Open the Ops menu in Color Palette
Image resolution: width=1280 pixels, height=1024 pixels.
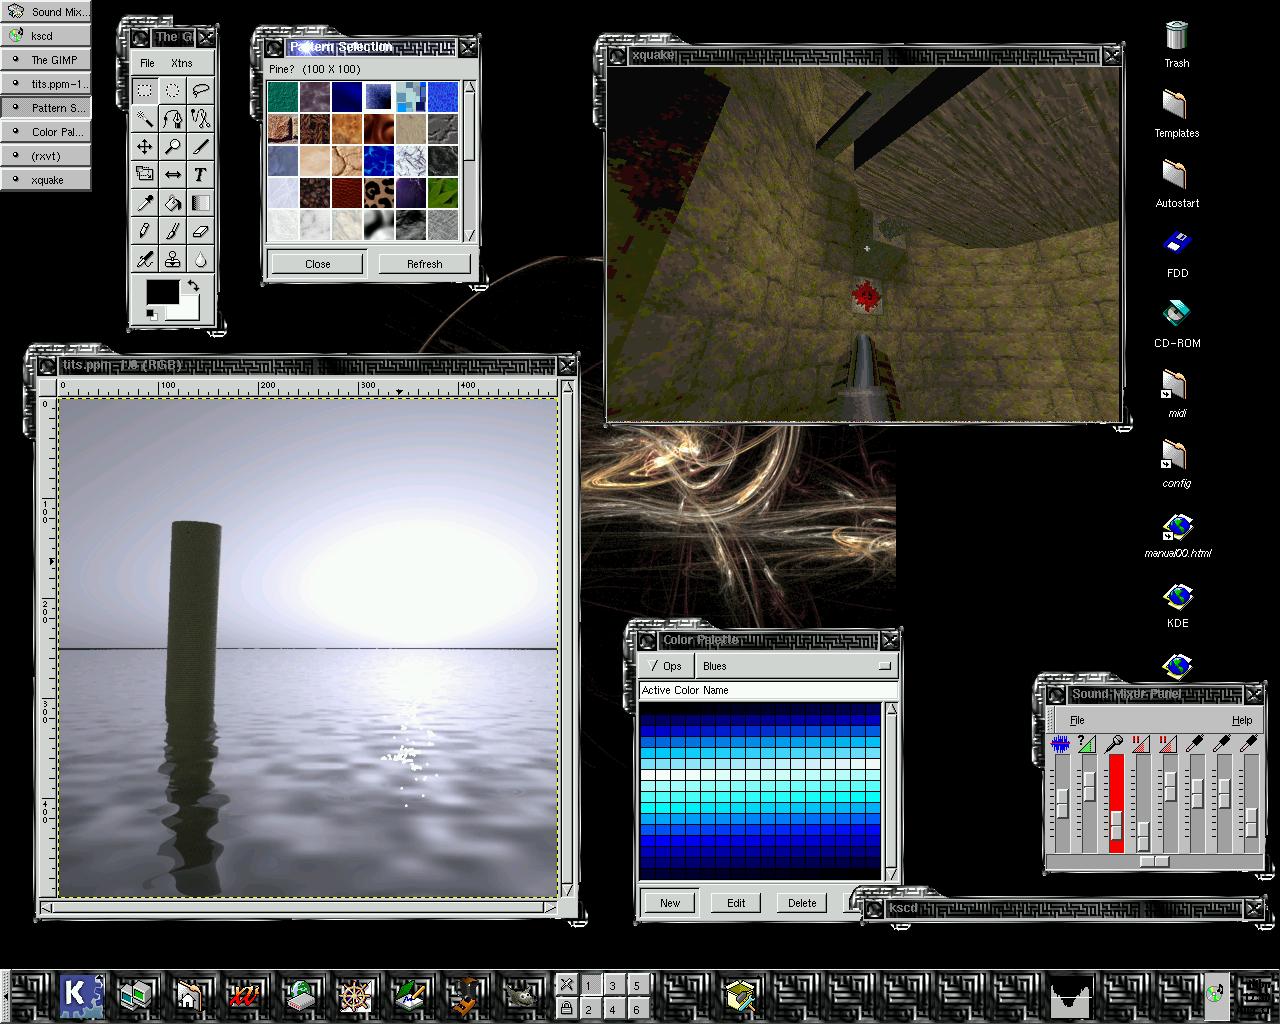click(x=665, y=666)
